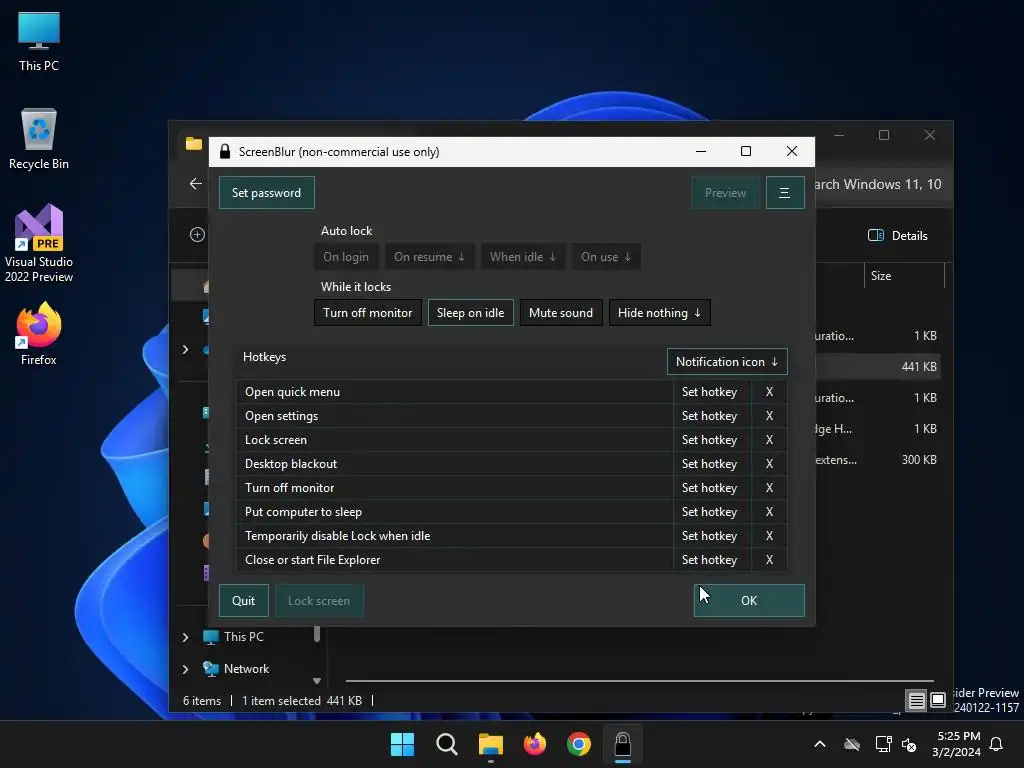Open the On resume dropdown
The width and height of the screenshot is (1024, 768).
pyautogui.click(x=429, y=257)
